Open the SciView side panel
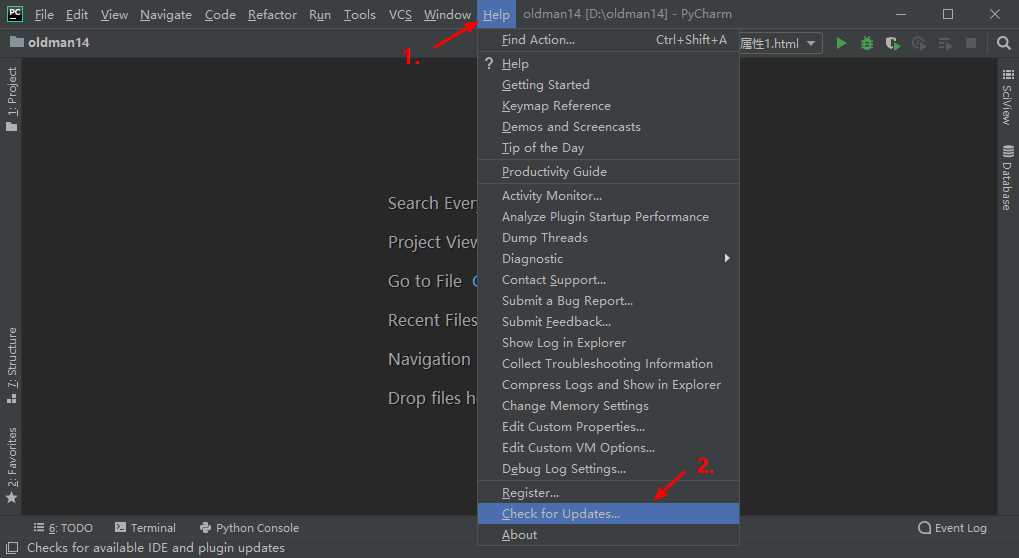This screenshot has width=1019, height=558. 1007,97
